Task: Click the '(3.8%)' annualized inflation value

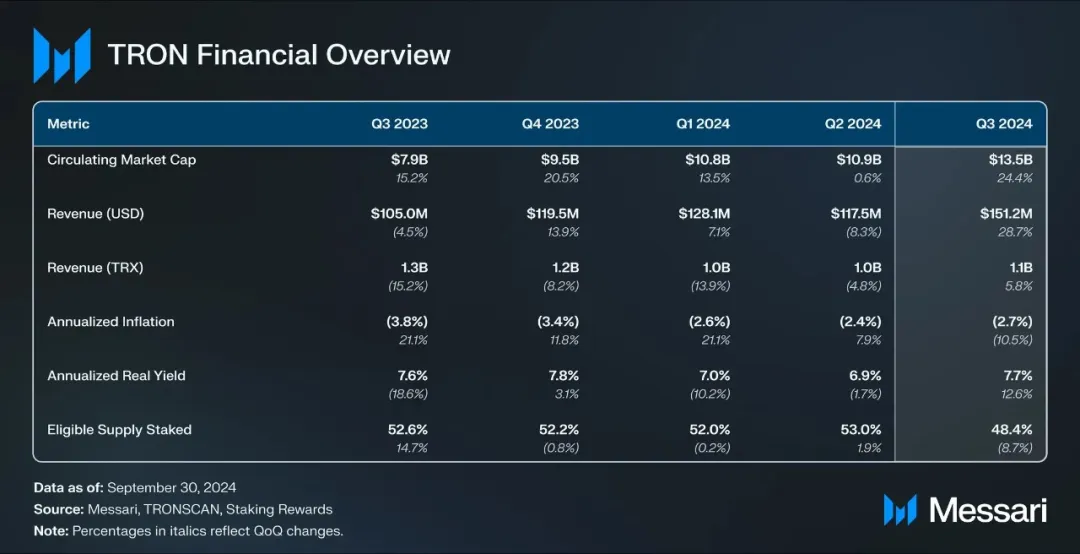Action: [x=406, y=322]
